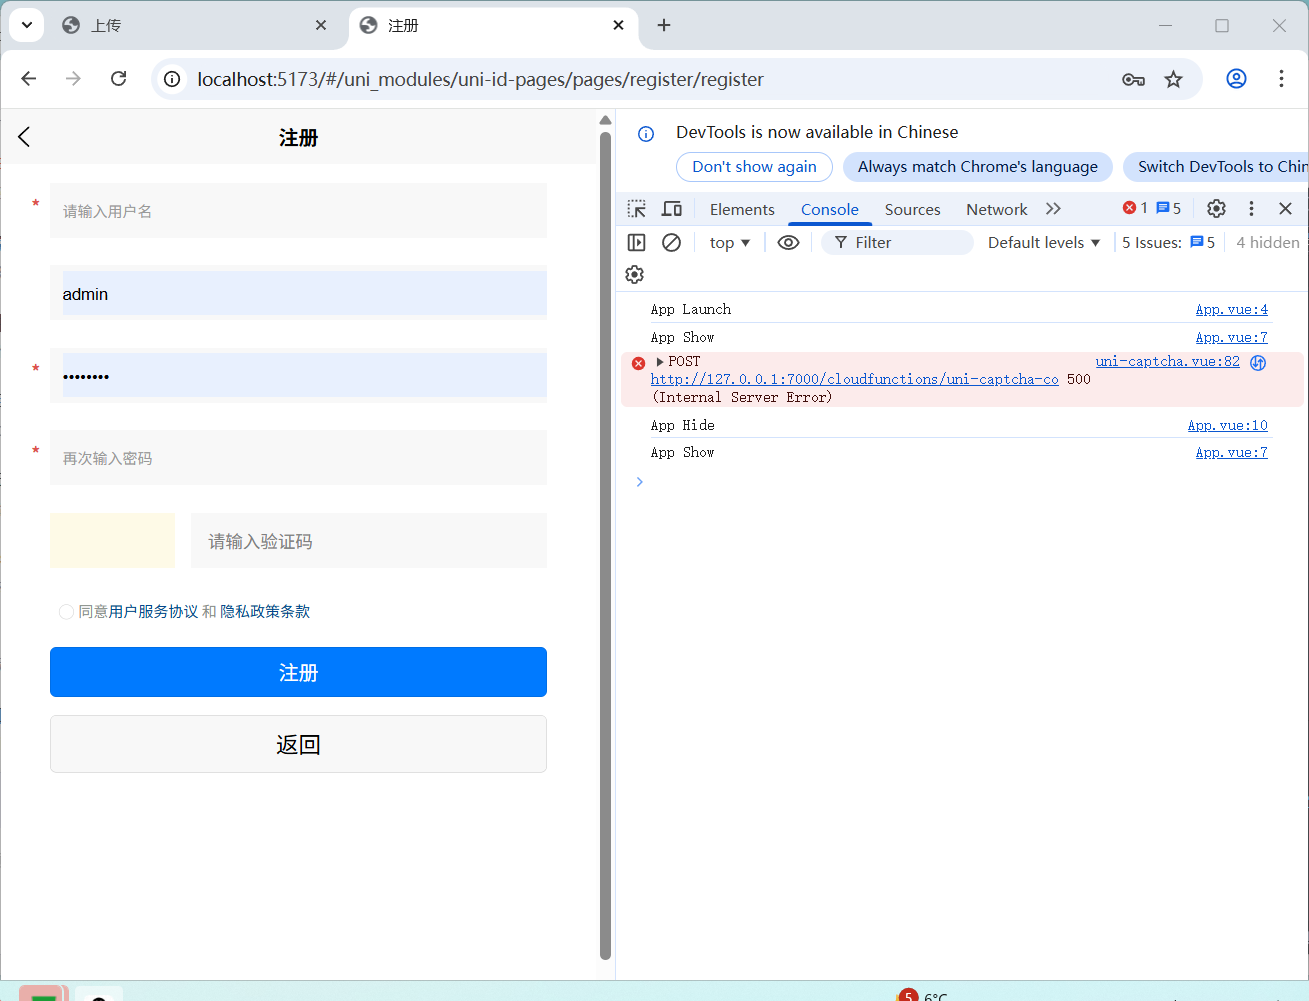Expand more DevTools tabs chevron
This screenshot has width=1309, height=1001.
(1053, 209)
